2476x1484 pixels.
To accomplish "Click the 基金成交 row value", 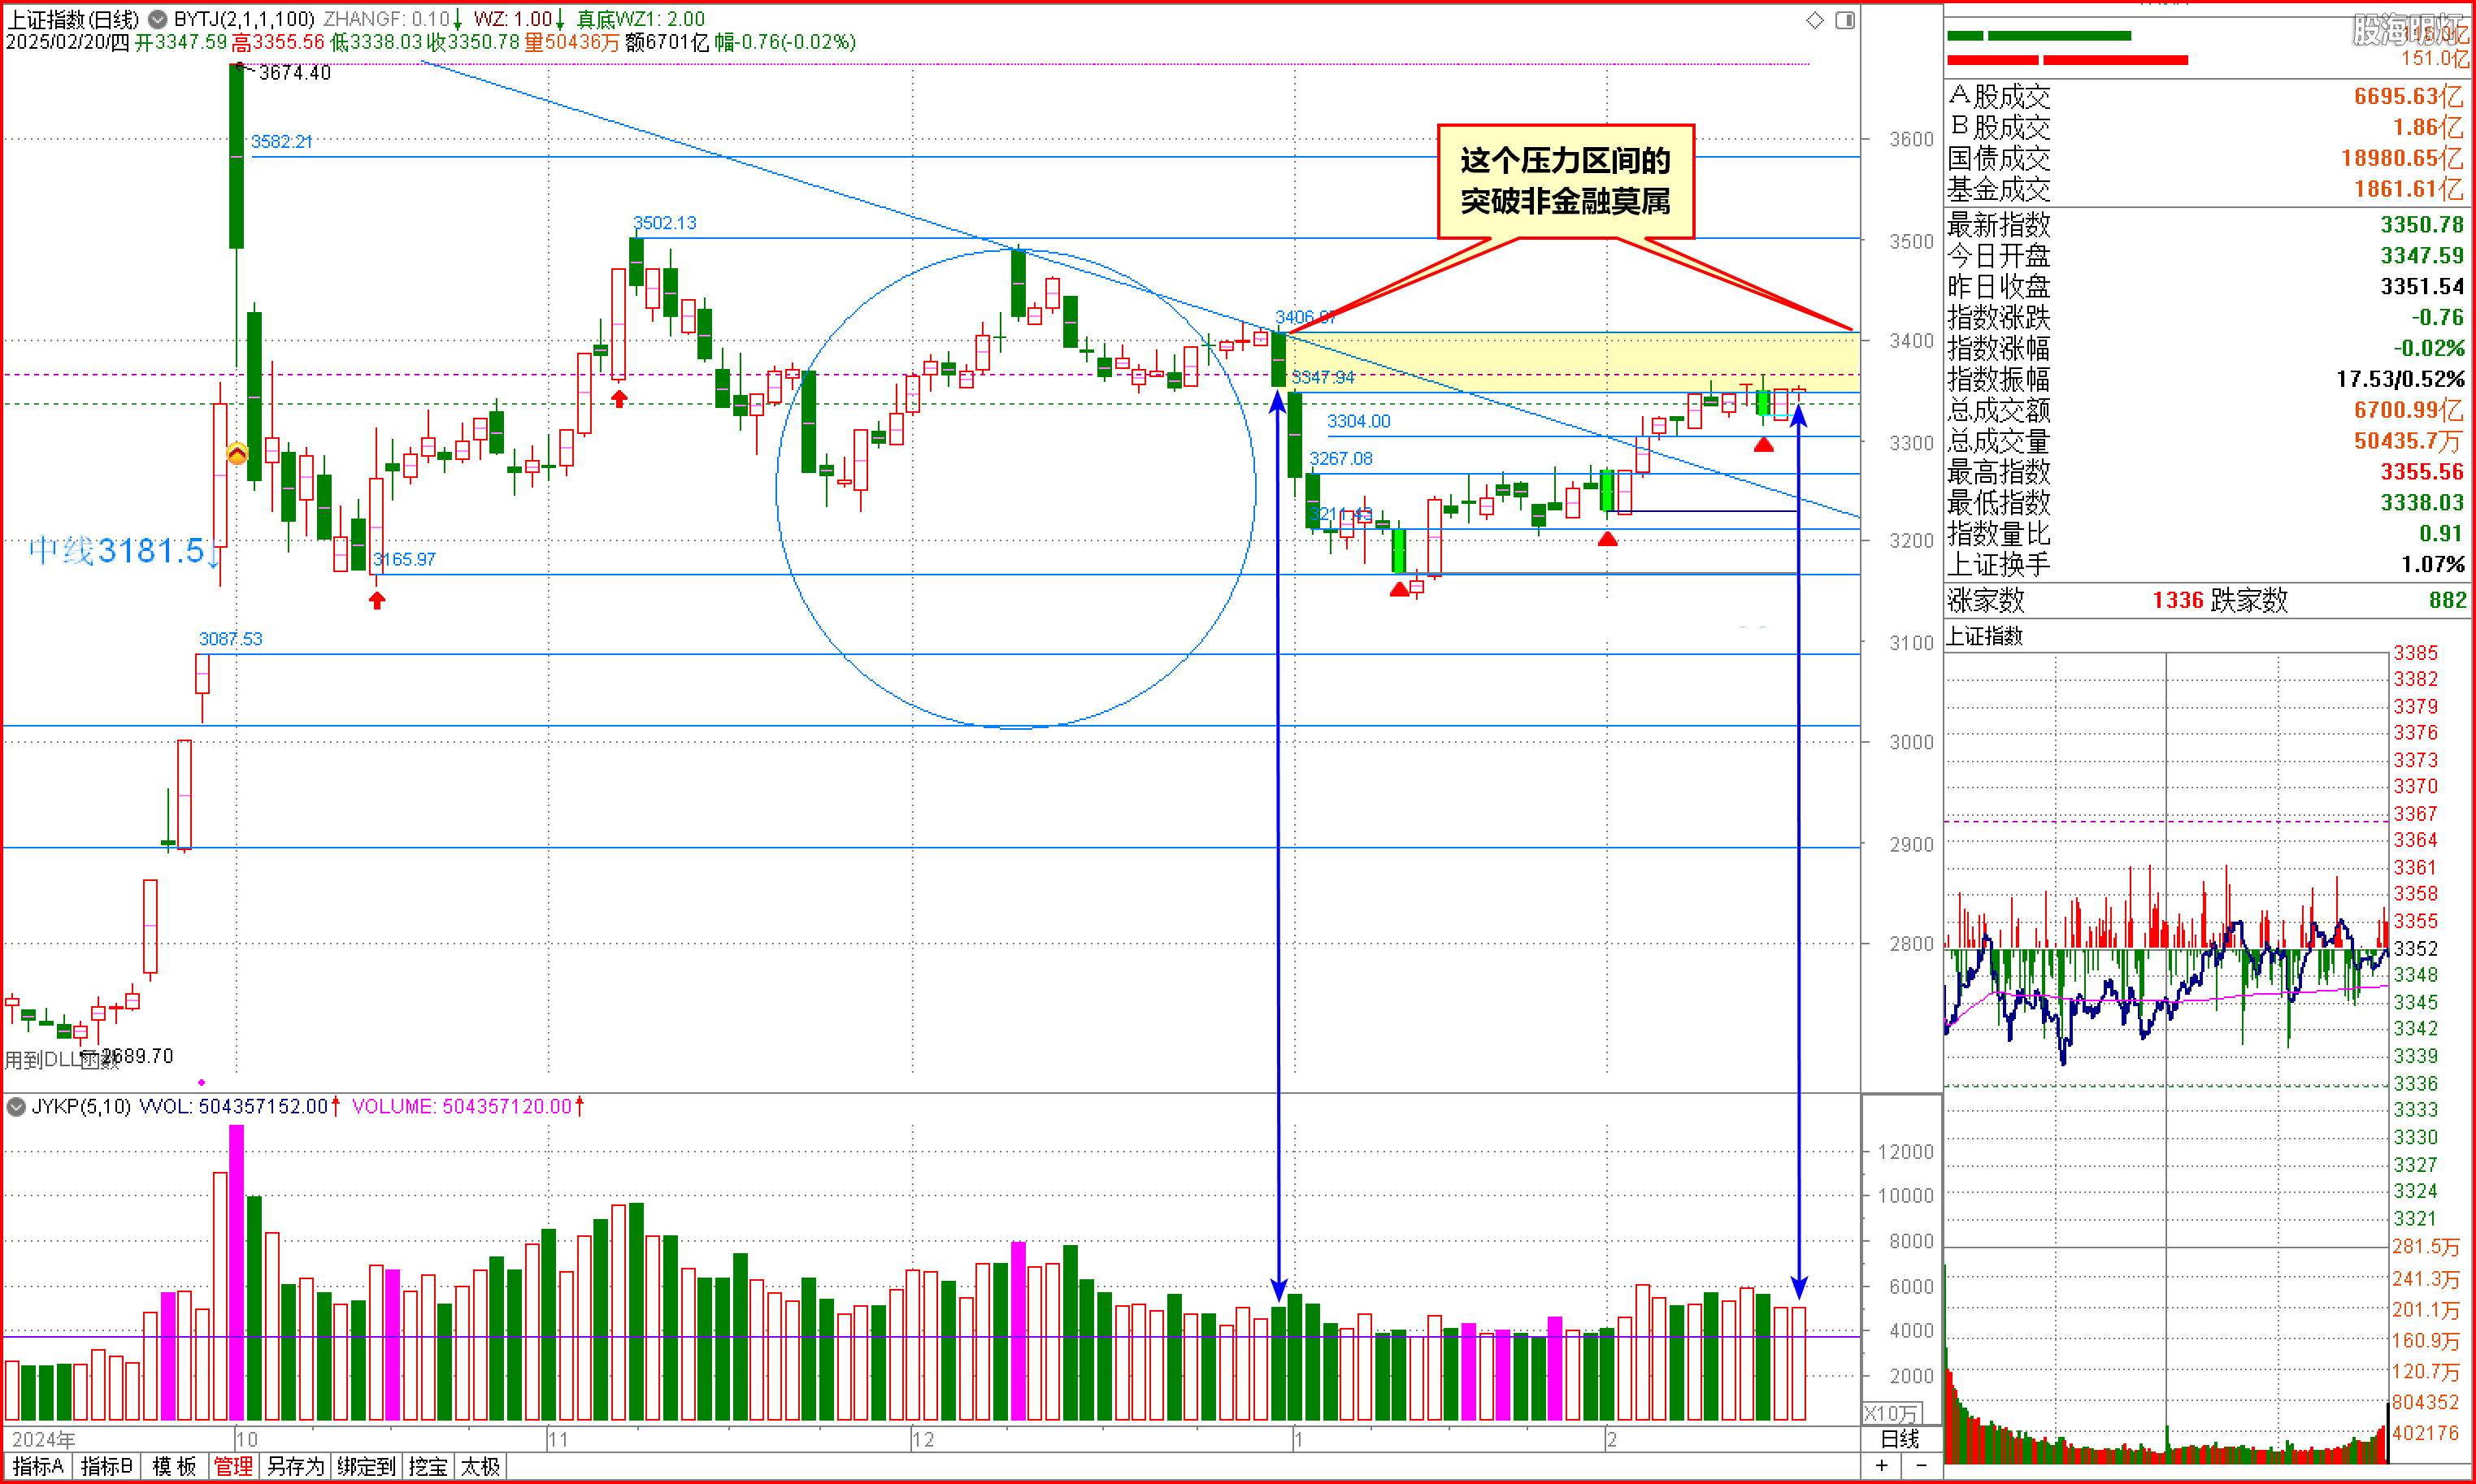I will 2408,189.
